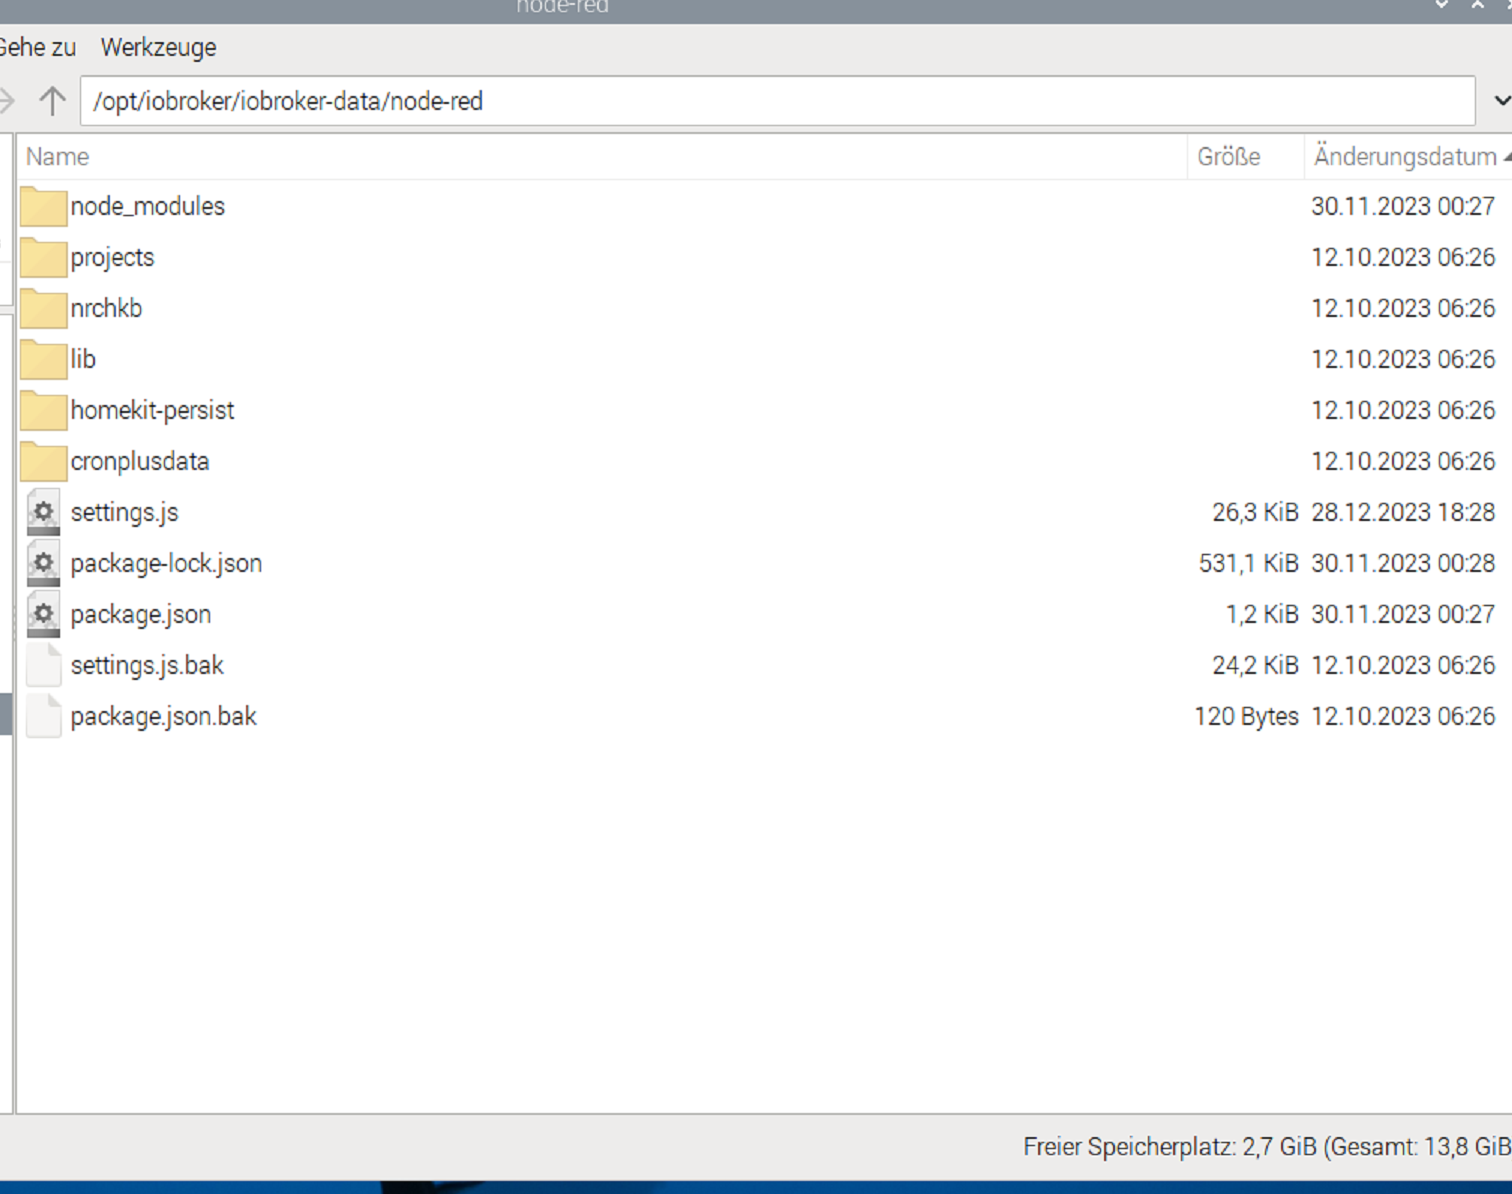Select the cronplusdata folder name

coord(139,461)
